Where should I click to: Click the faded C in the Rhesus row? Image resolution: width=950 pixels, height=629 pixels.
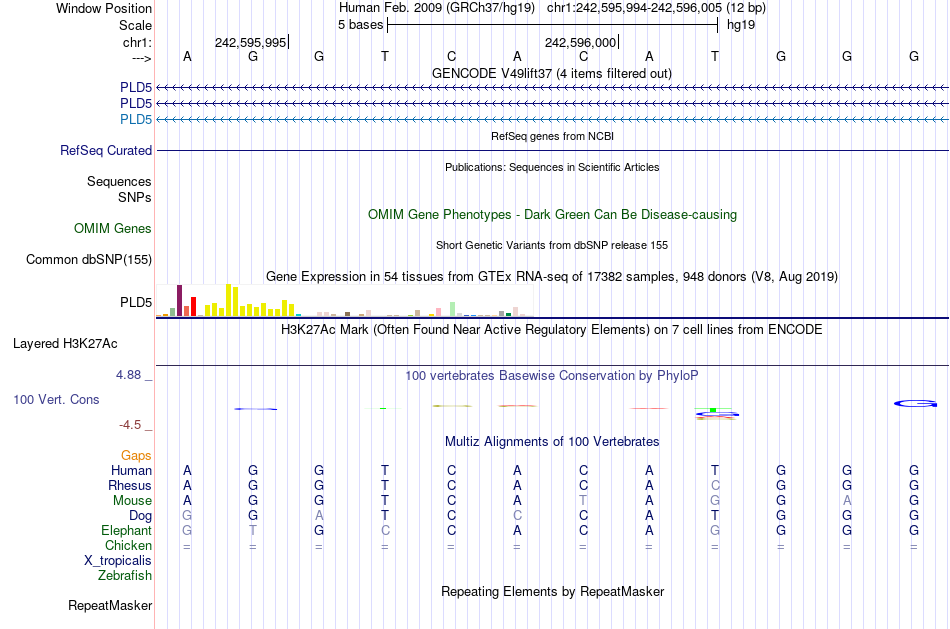click(715, 486)
